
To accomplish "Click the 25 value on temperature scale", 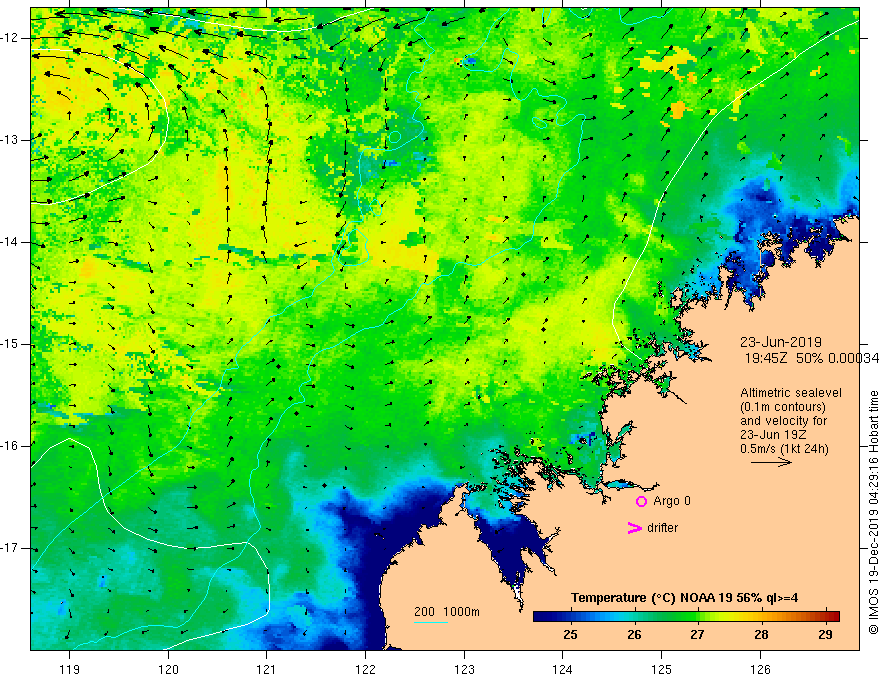I will pos(571,635).
